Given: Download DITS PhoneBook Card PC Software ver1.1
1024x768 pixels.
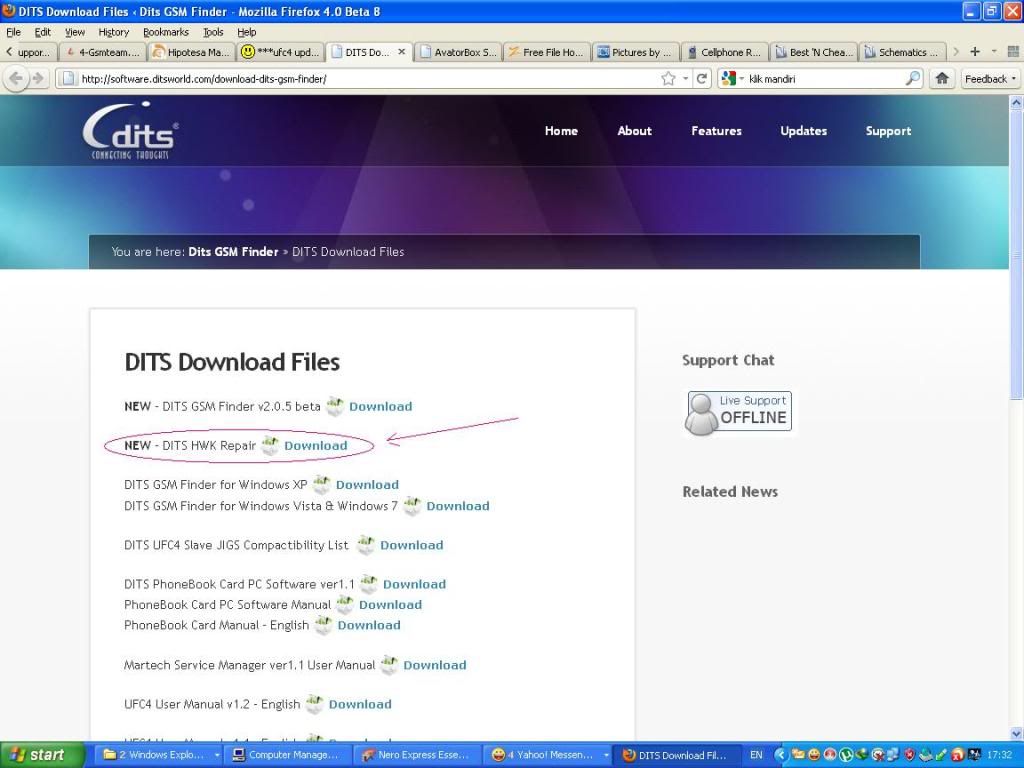Looking at the screenshot, I should (x=414, y=584).
